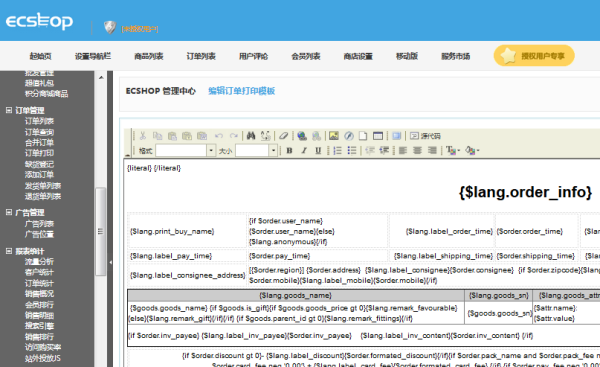Align text left

coord(403,150)
